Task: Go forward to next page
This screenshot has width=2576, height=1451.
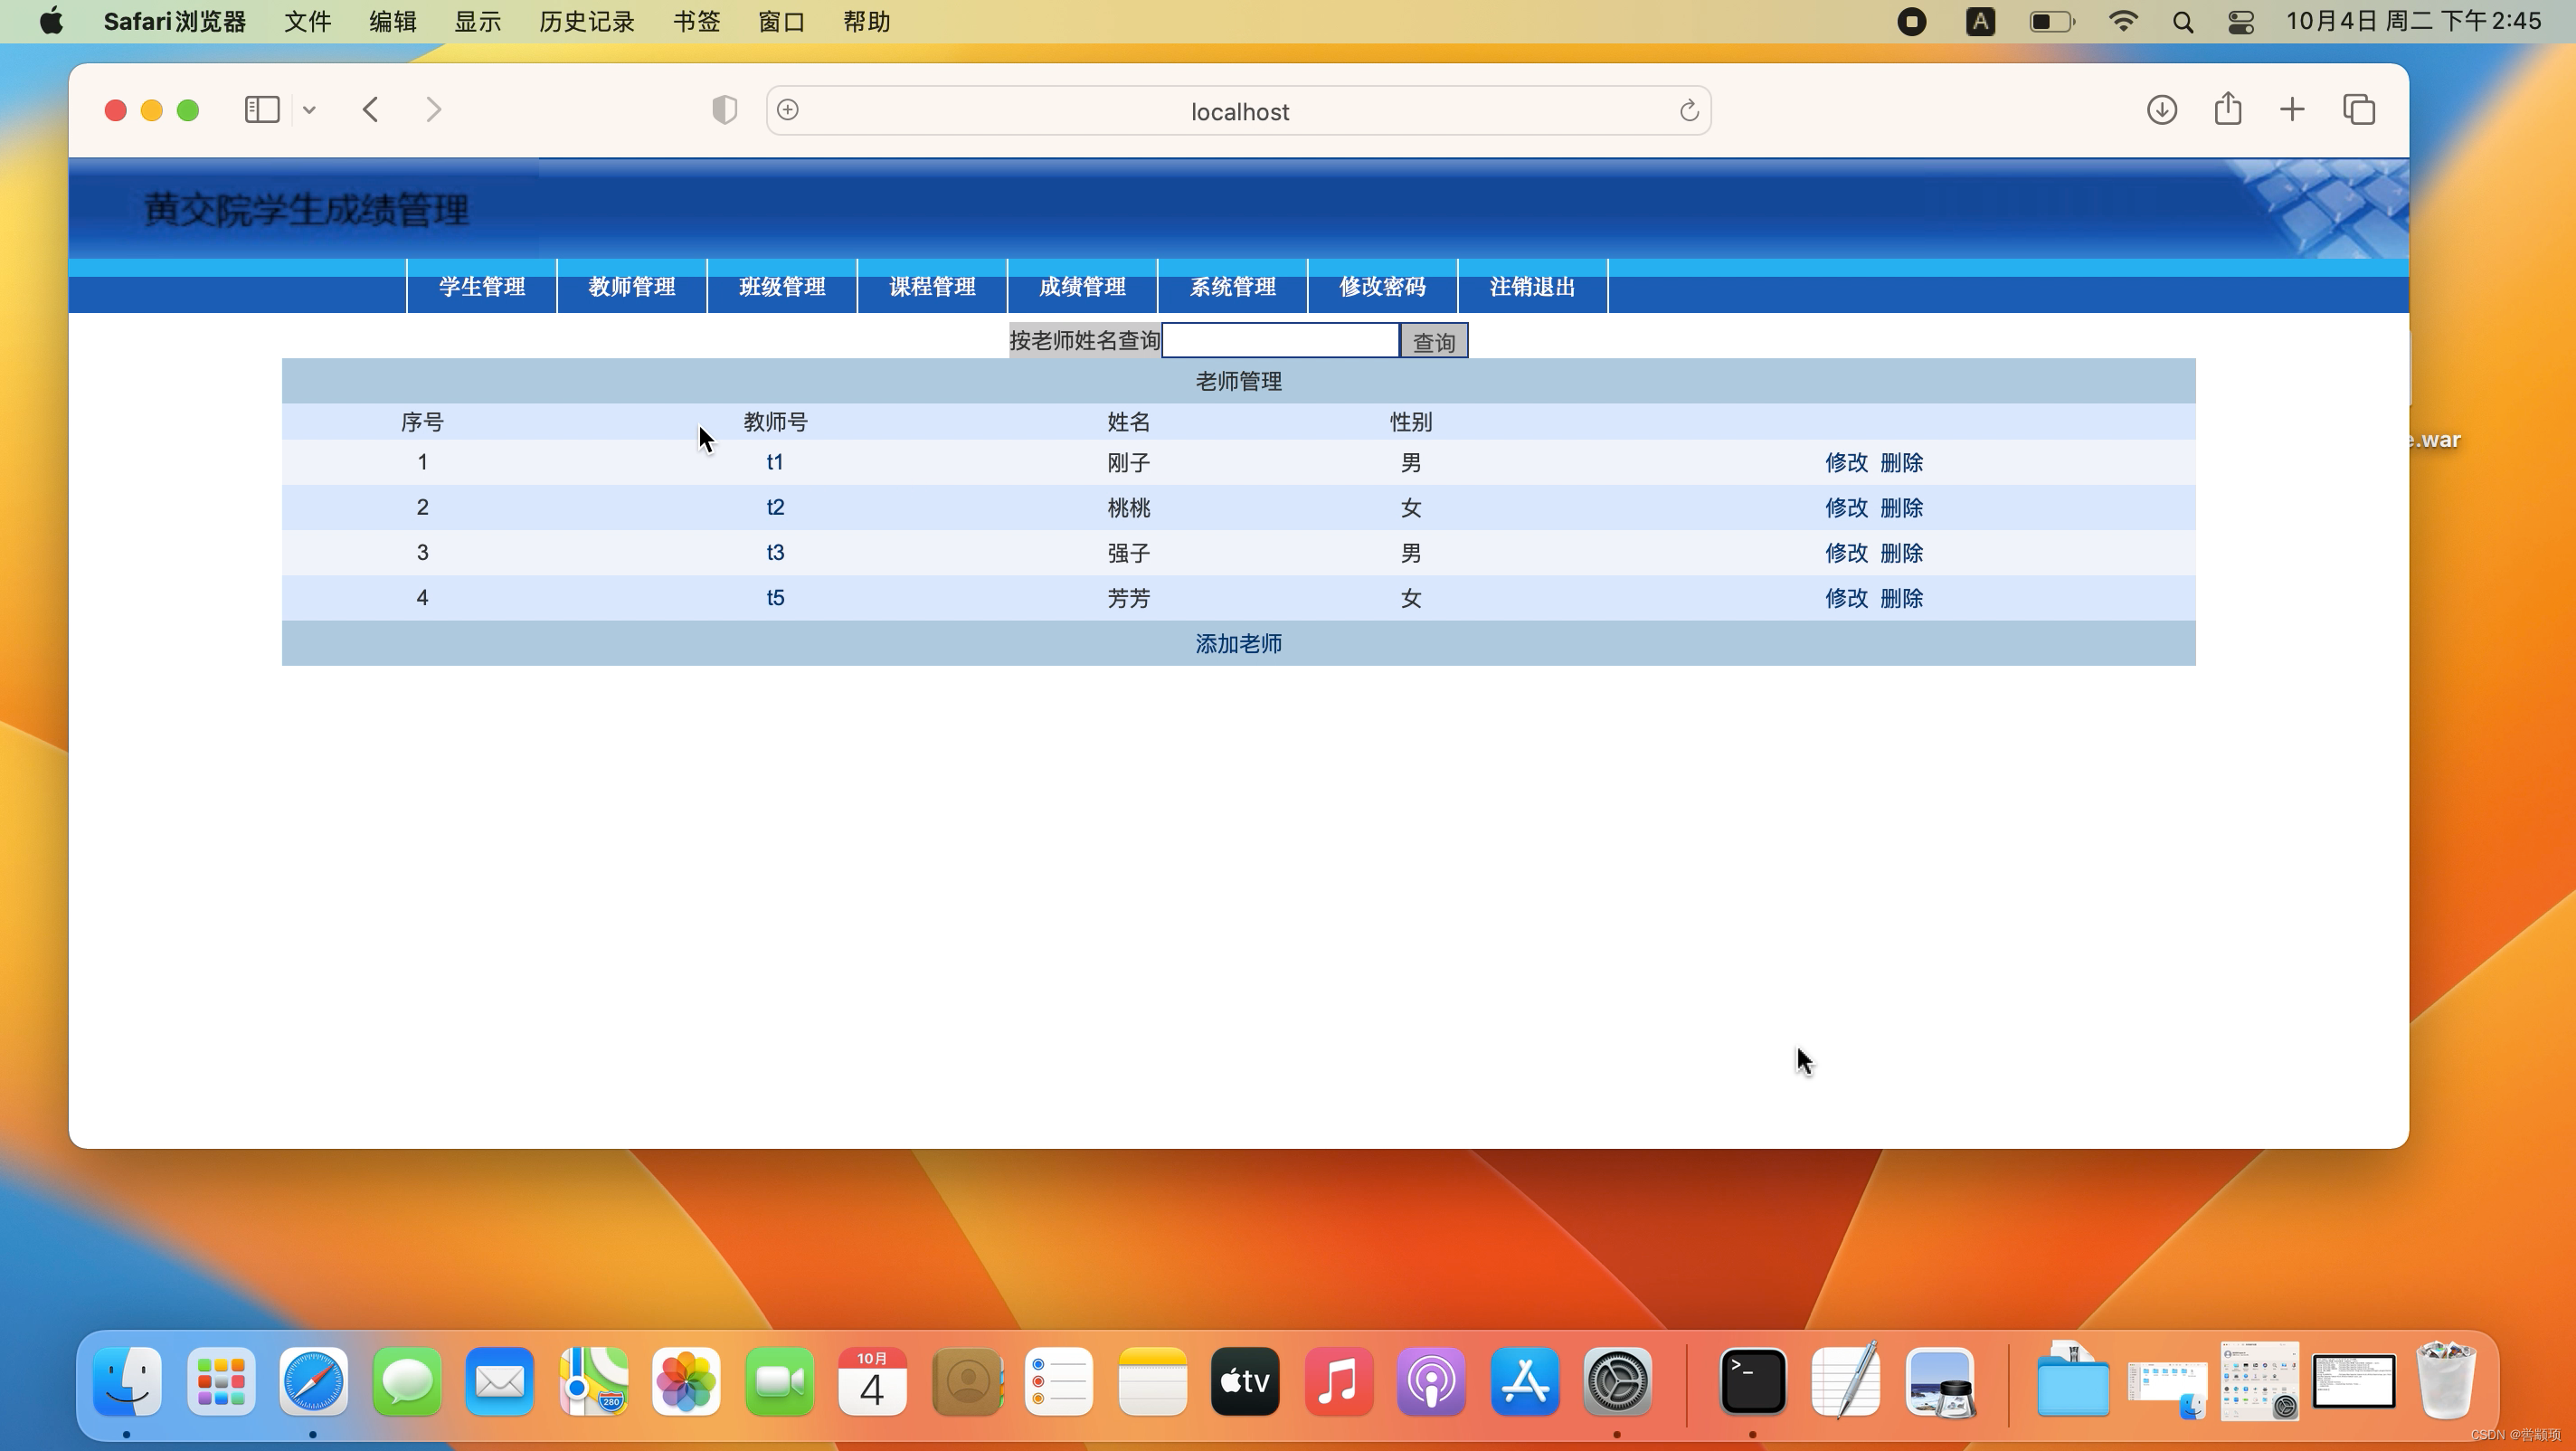Action: coord(433,110)
